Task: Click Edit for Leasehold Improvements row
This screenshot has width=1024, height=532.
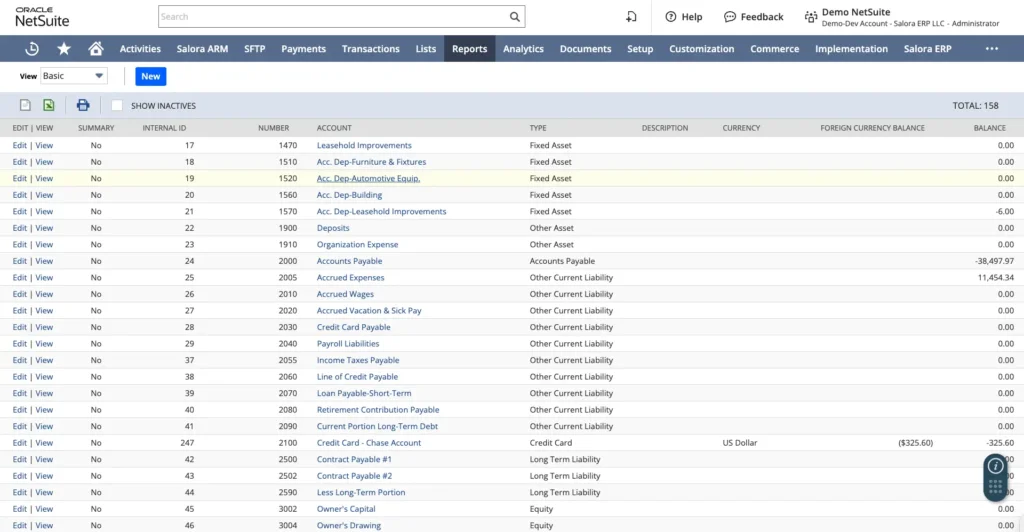Action: [x=19, y=145]
